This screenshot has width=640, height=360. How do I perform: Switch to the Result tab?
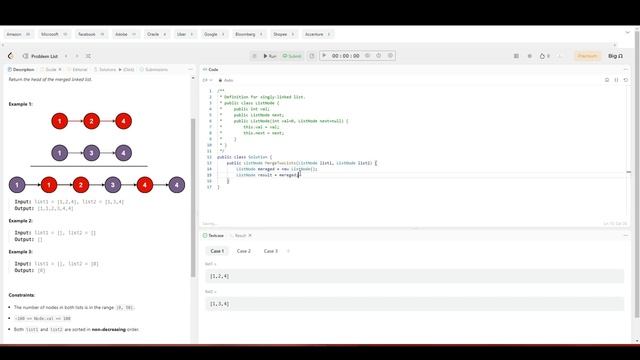pyautogui.click(x=238, y=236)
